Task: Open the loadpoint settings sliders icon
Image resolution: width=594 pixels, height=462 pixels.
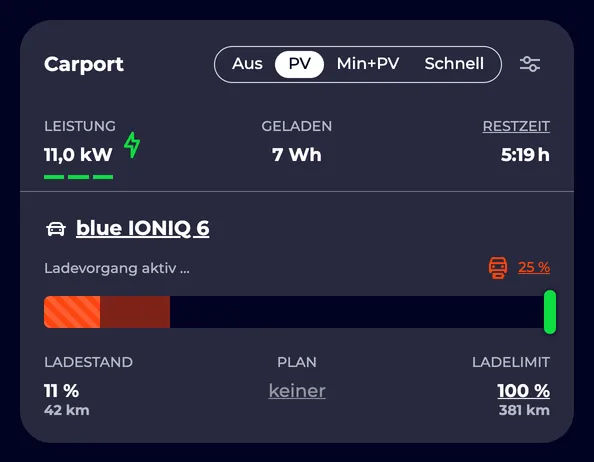Action: point(530,64)
